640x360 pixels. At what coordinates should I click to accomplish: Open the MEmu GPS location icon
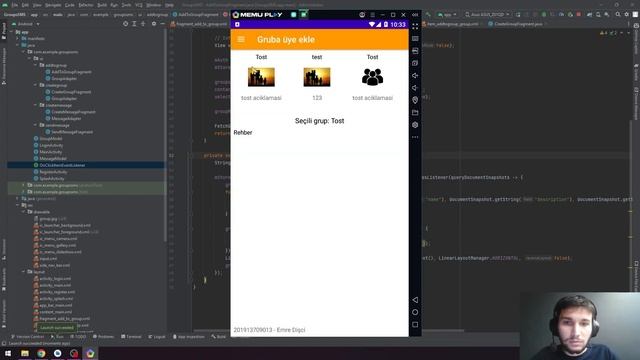click(x=415, y=100)
